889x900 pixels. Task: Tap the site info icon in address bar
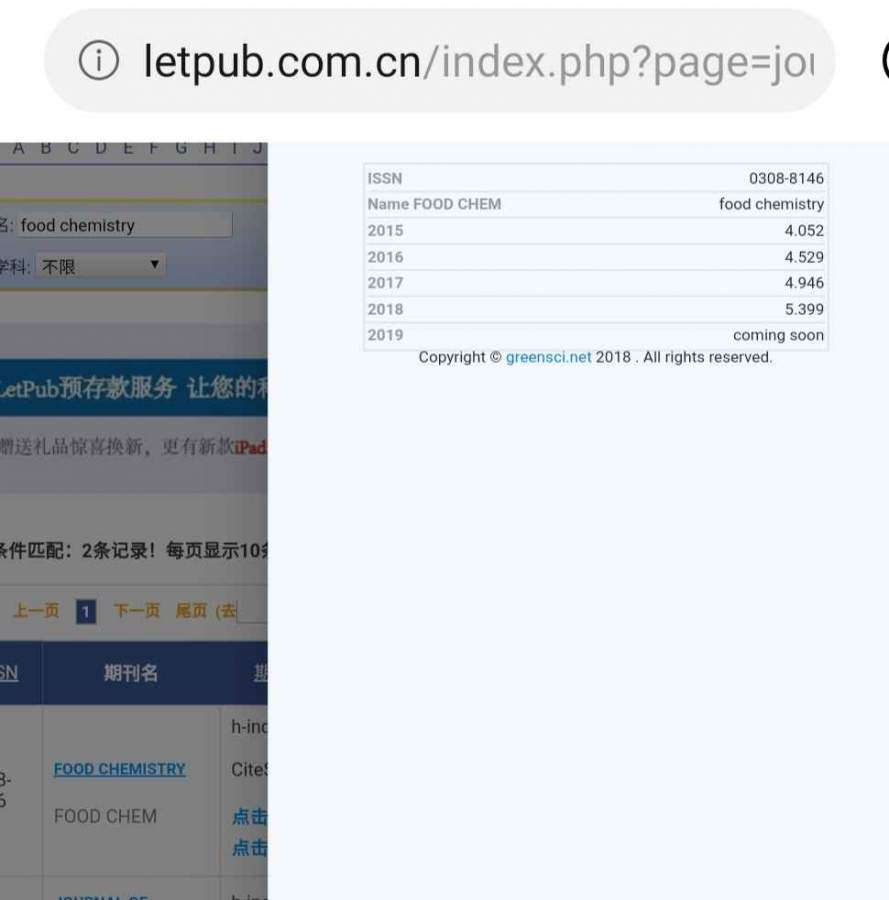[x=99, y=60]
